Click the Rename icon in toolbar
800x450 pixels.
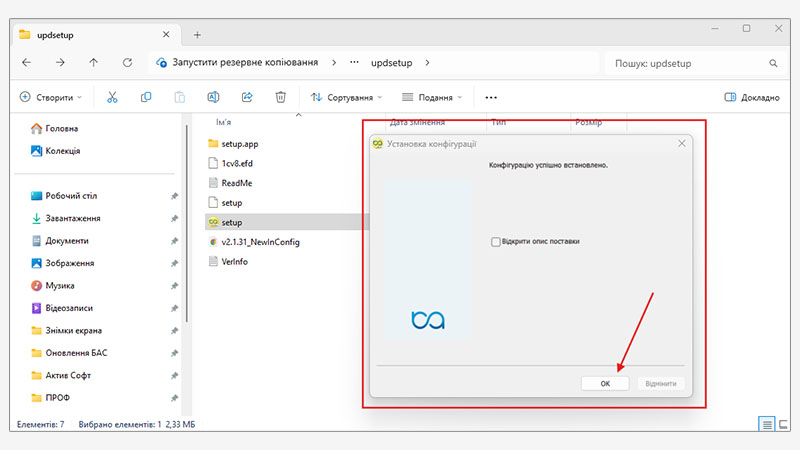pos(213,97)
